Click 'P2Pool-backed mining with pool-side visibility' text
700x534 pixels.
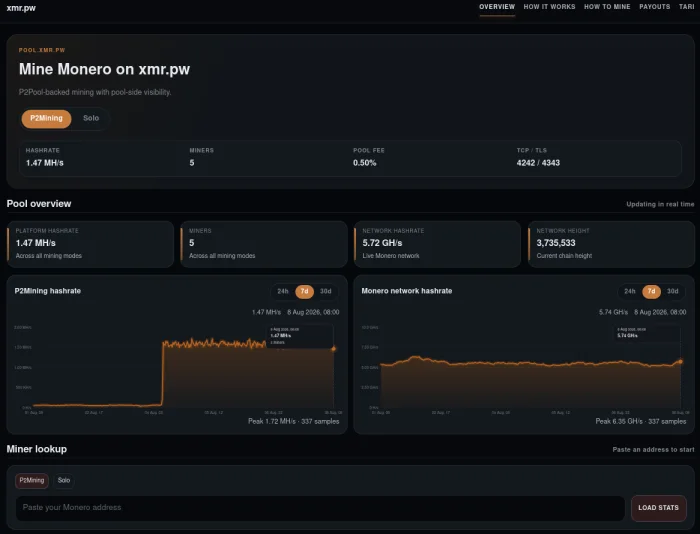click(x=95, y=92)
